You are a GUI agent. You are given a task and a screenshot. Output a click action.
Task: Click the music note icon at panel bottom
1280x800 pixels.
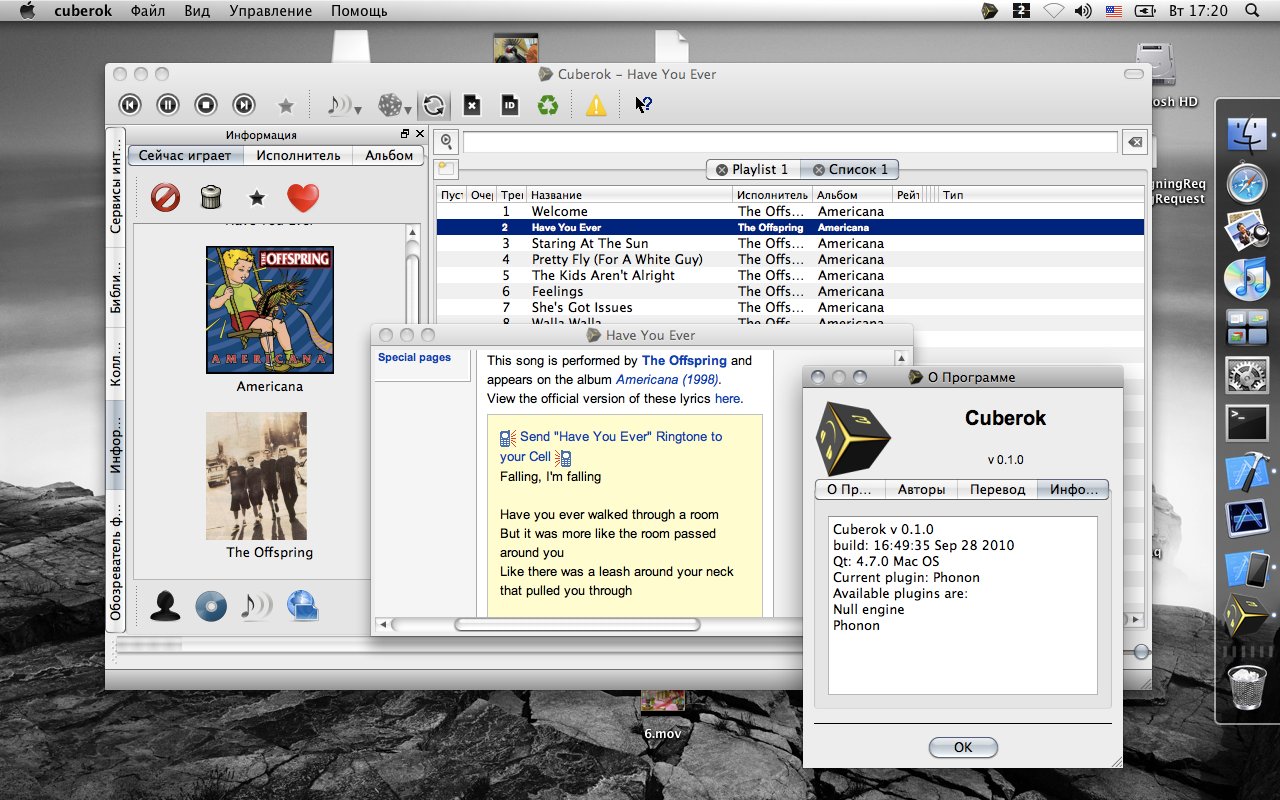[x=256, y=606]
